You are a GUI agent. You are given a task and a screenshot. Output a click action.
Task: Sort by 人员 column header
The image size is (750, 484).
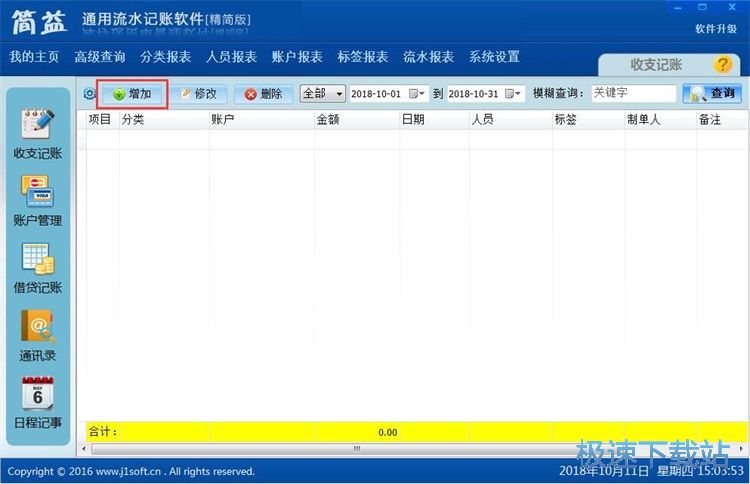click(511, 120)
